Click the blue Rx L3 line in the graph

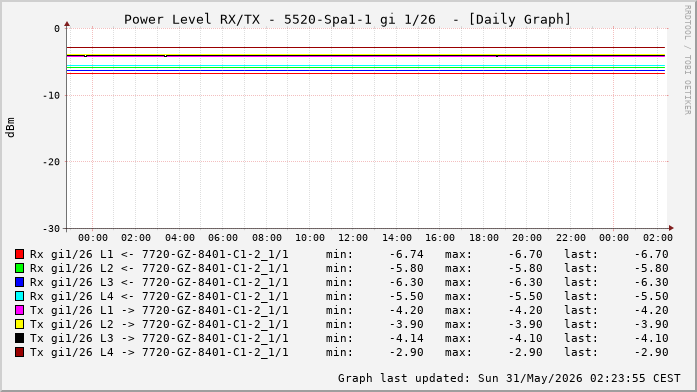coord(366,70)
